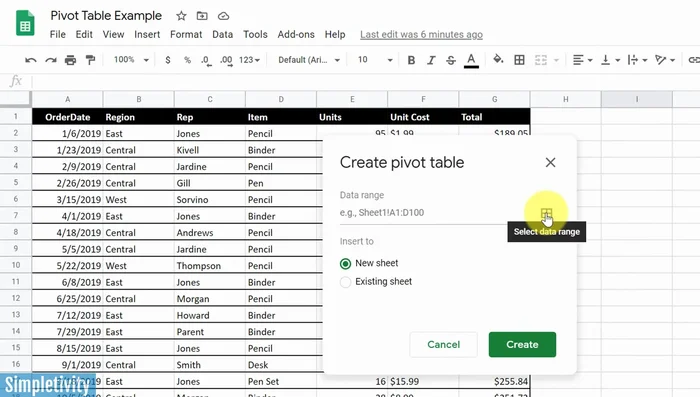The width and height of the screenshot is (700, 397).
Task: Select the cell containing Desk
Action: (281, 365)
